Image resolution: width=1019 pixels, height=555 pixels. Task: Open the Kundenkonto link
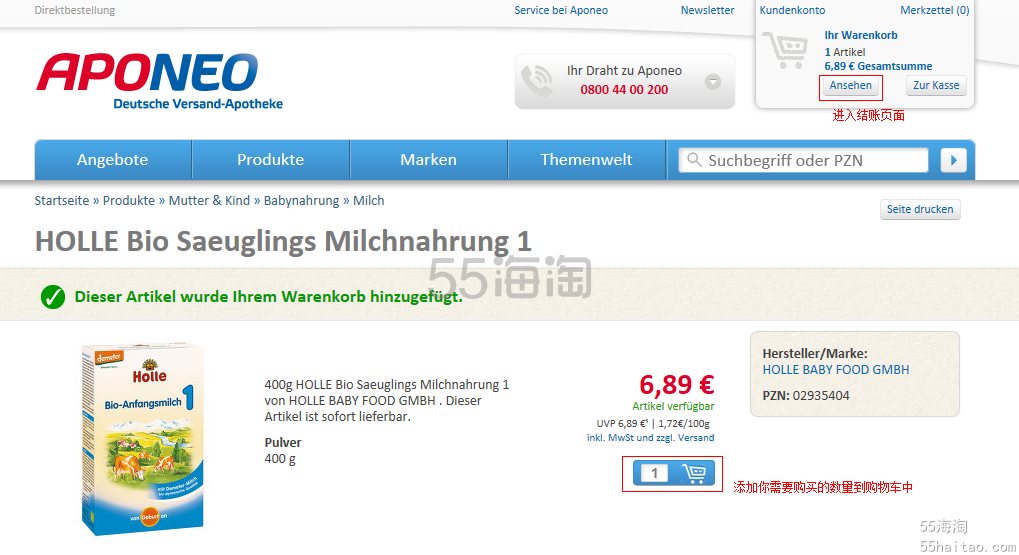792,10
